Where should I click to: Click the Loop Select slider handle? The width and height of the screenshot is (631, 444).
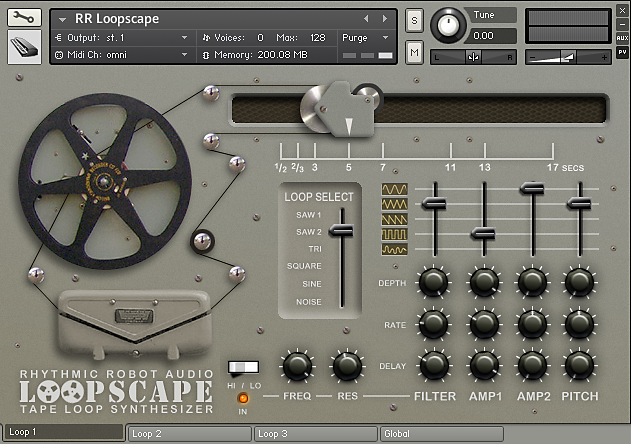point(342,230)
